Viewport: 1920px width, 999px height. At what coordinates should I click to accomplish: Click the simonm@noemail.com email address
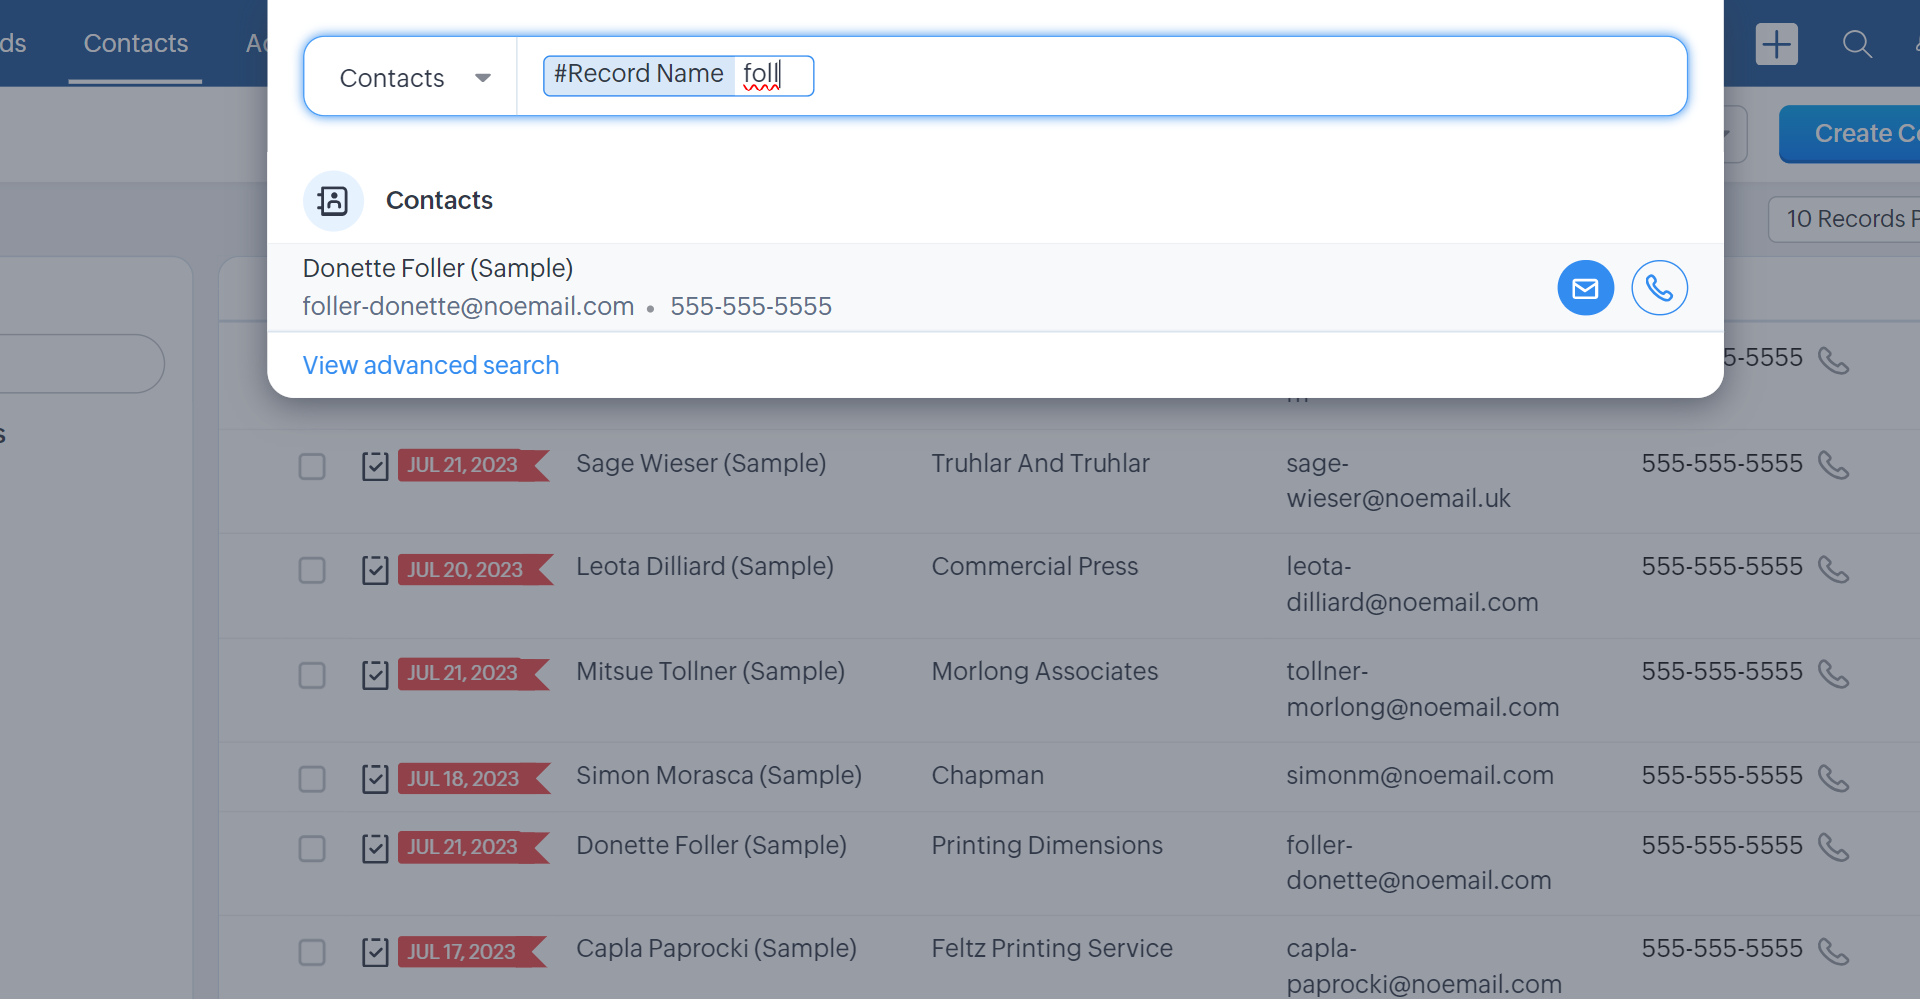(x=1420, y=775)
